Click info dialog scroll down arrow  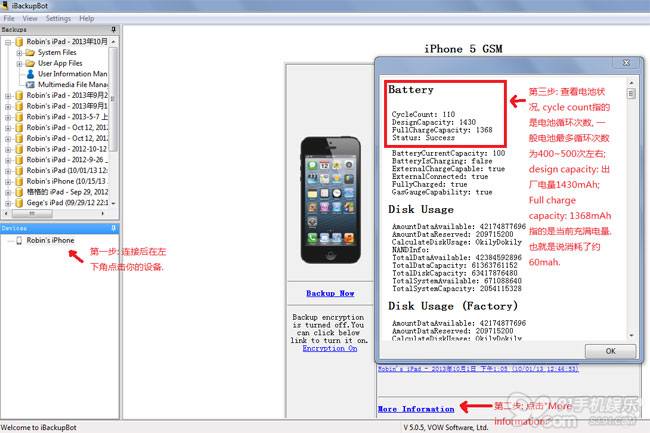coord(631,335)
